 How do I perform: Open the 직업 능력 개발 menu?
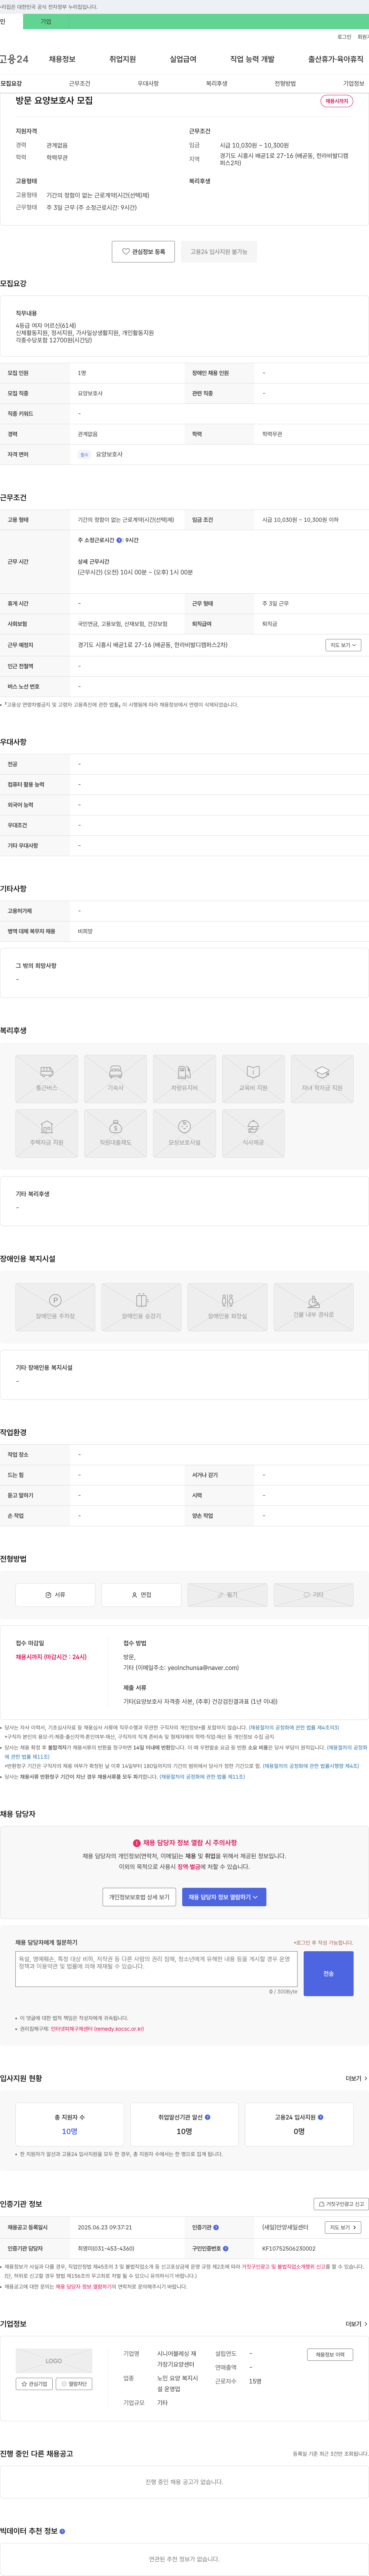pyautogui.click(x=252, y=59)
